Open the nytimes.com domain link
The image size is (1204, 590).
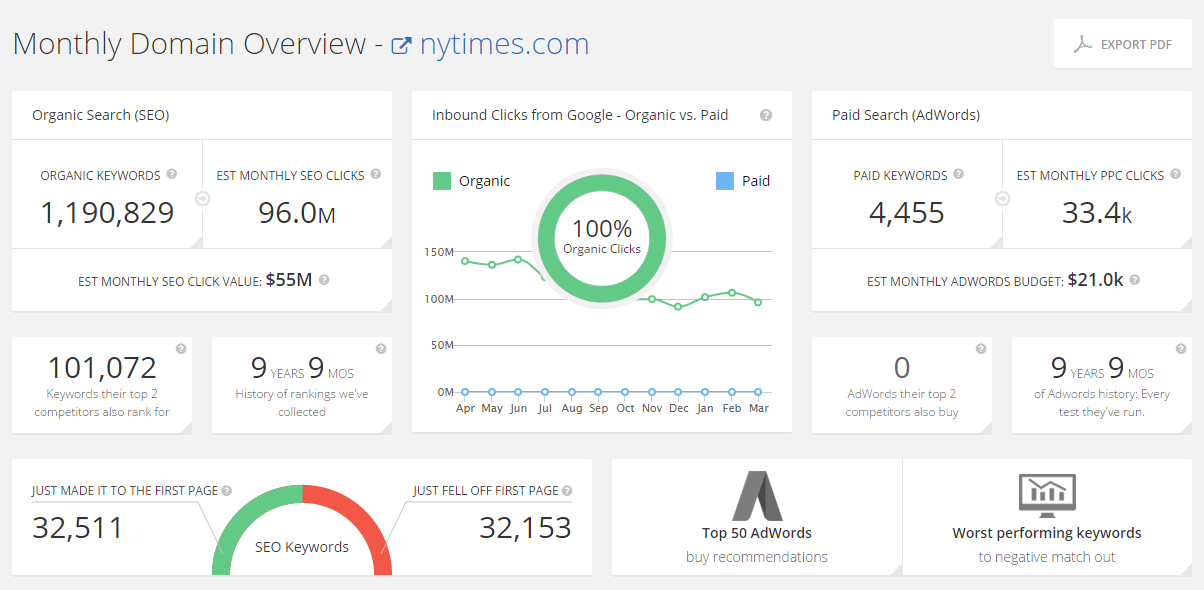pos(504,44)
